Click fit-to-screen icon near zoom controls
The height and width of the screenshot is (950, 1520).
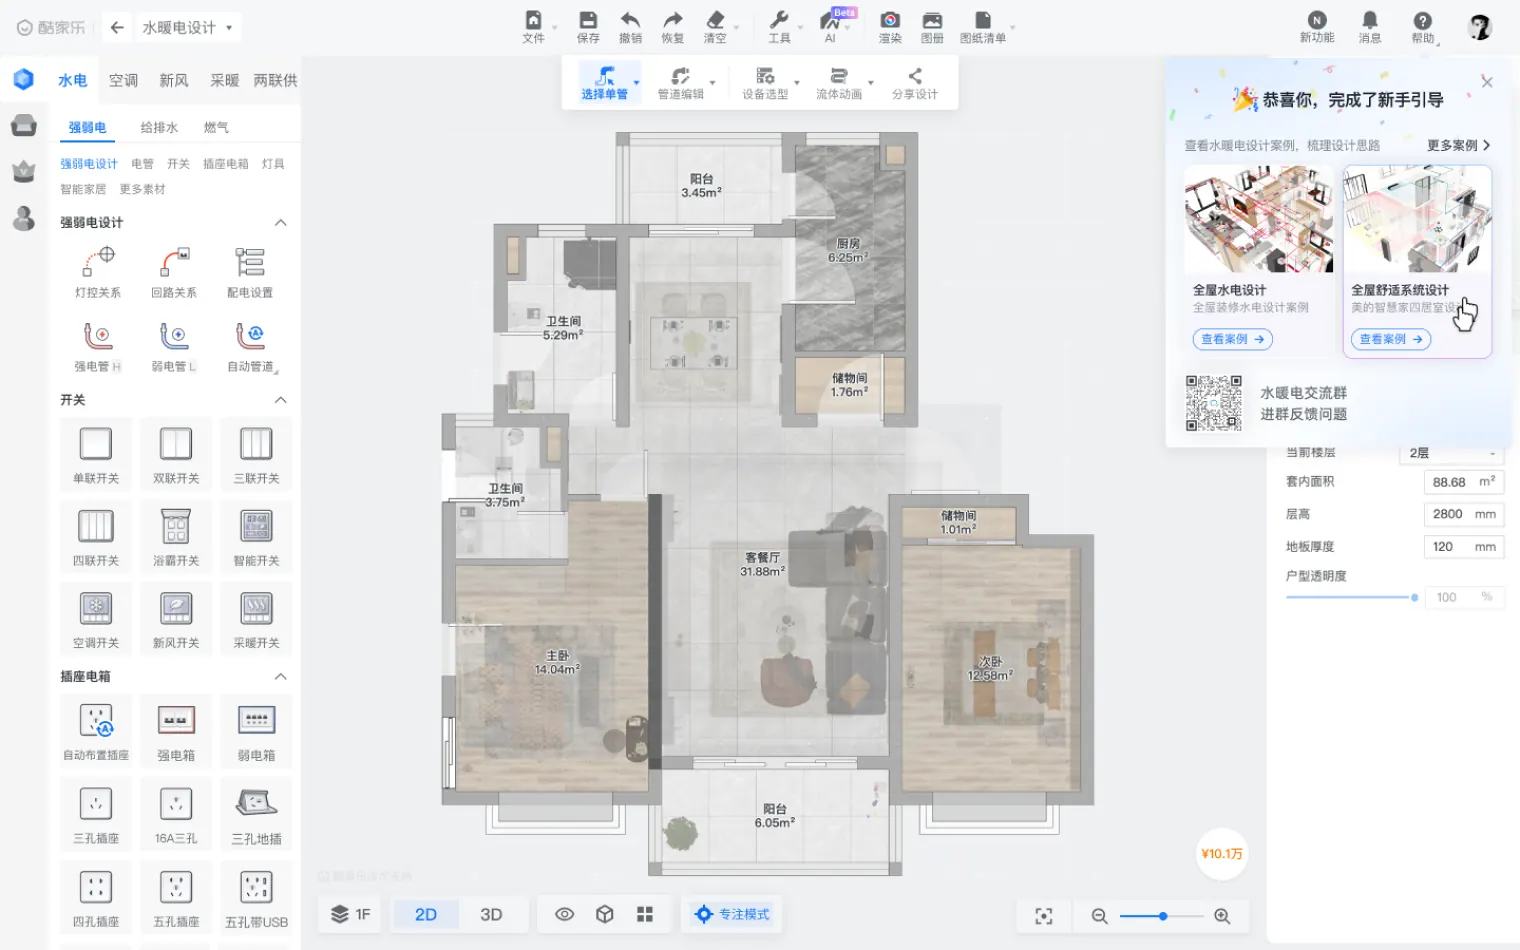1043,916
